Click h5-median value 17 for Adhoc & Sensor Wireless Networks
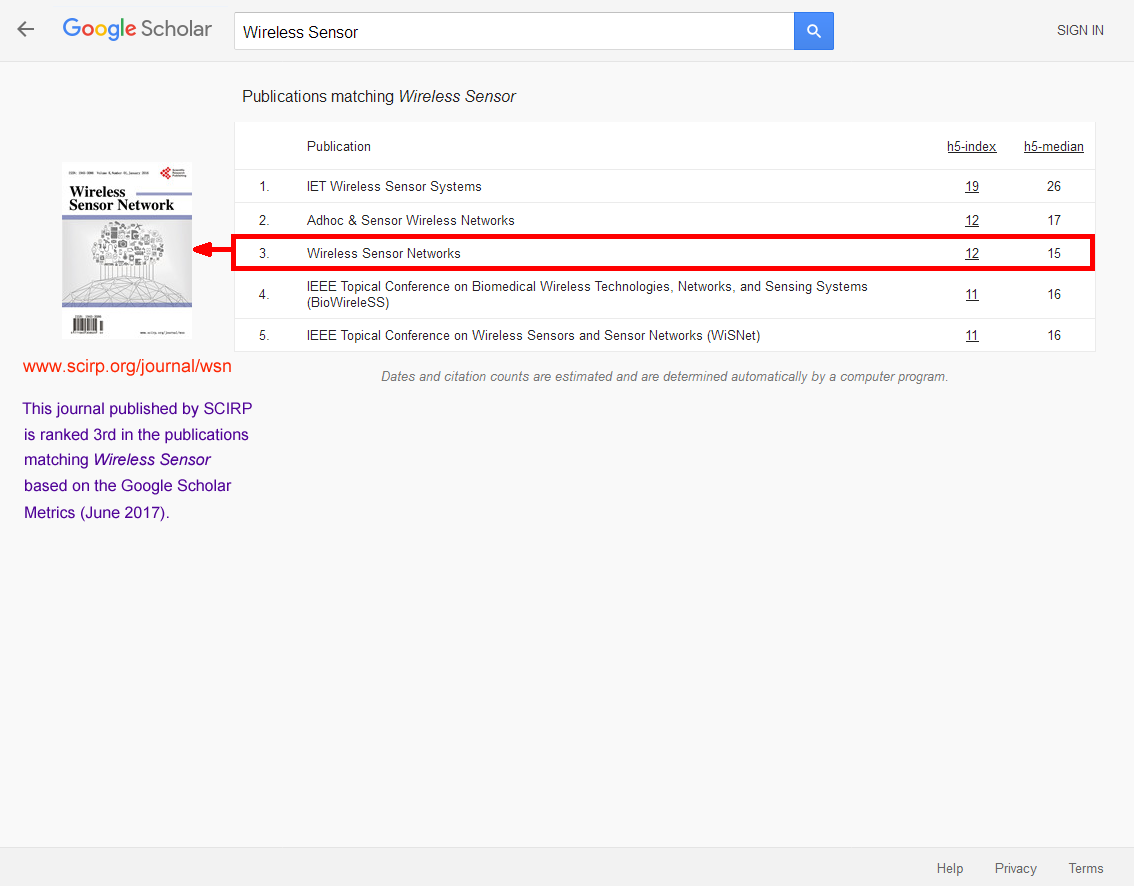 coord(1054,221)
